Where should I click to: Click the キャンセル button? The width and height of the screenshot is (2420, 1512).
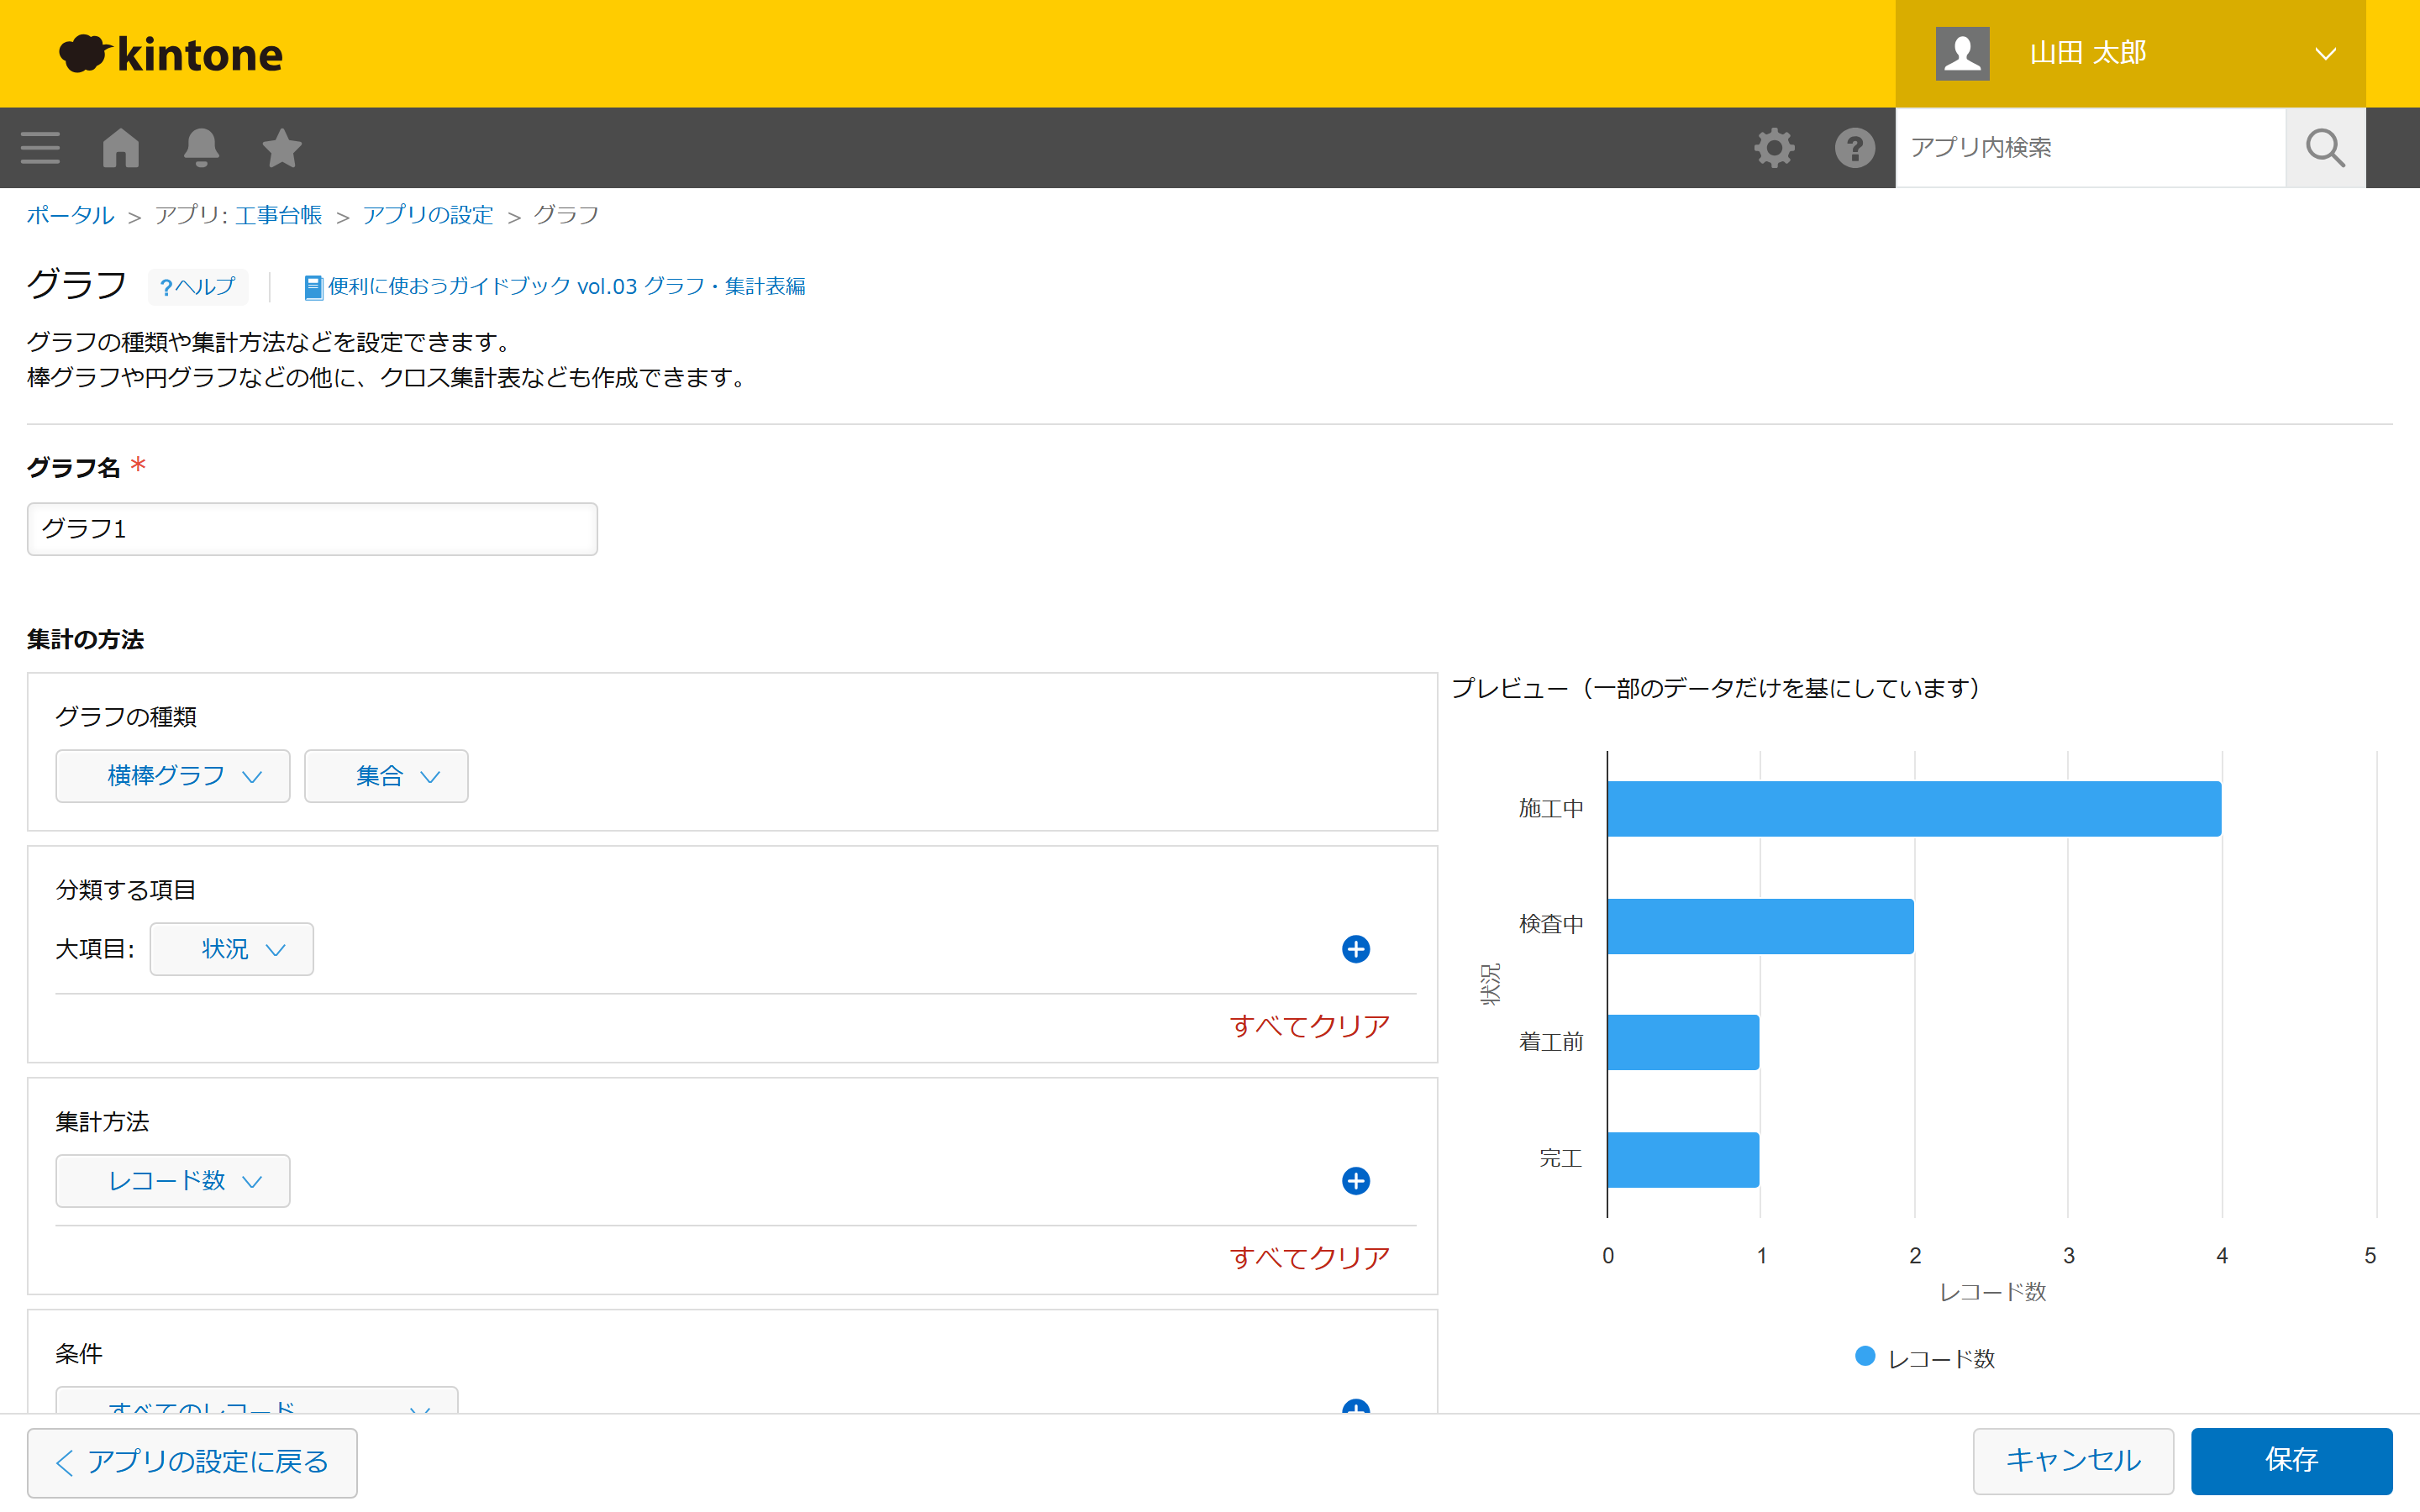[2073, 1461]
